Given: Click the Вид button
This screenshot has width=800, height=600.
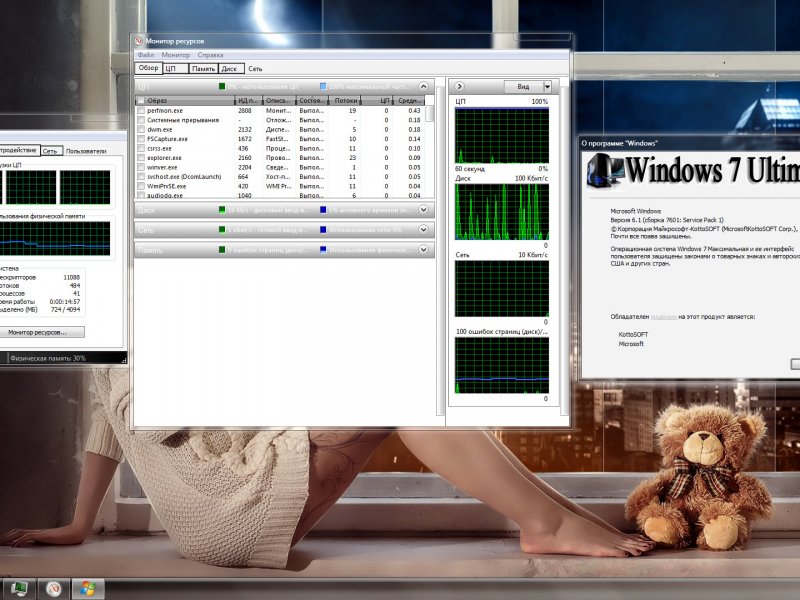Looking at the screenshot, I should pos(523,87).
